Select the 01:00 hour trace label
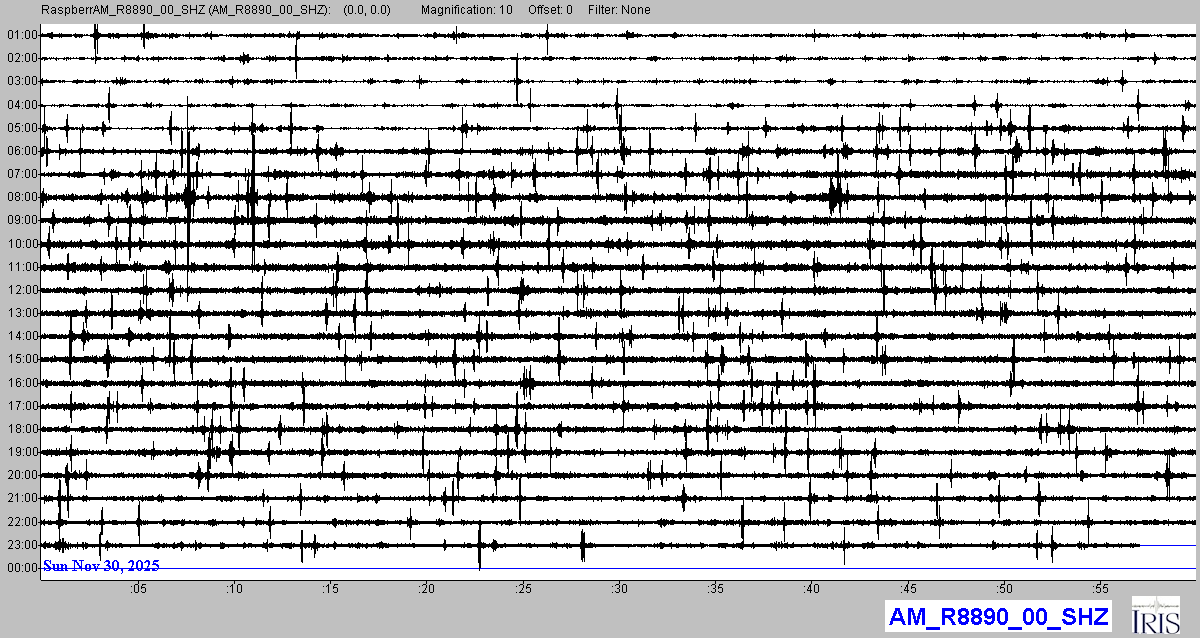The image size is (1200, 638). click(22, 35)
